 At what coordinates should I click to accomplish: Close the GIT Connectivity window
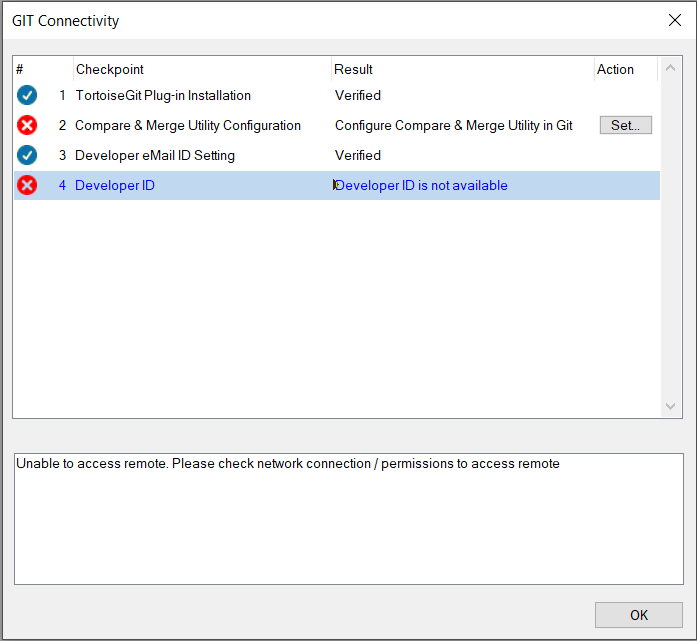click(675, 20)
